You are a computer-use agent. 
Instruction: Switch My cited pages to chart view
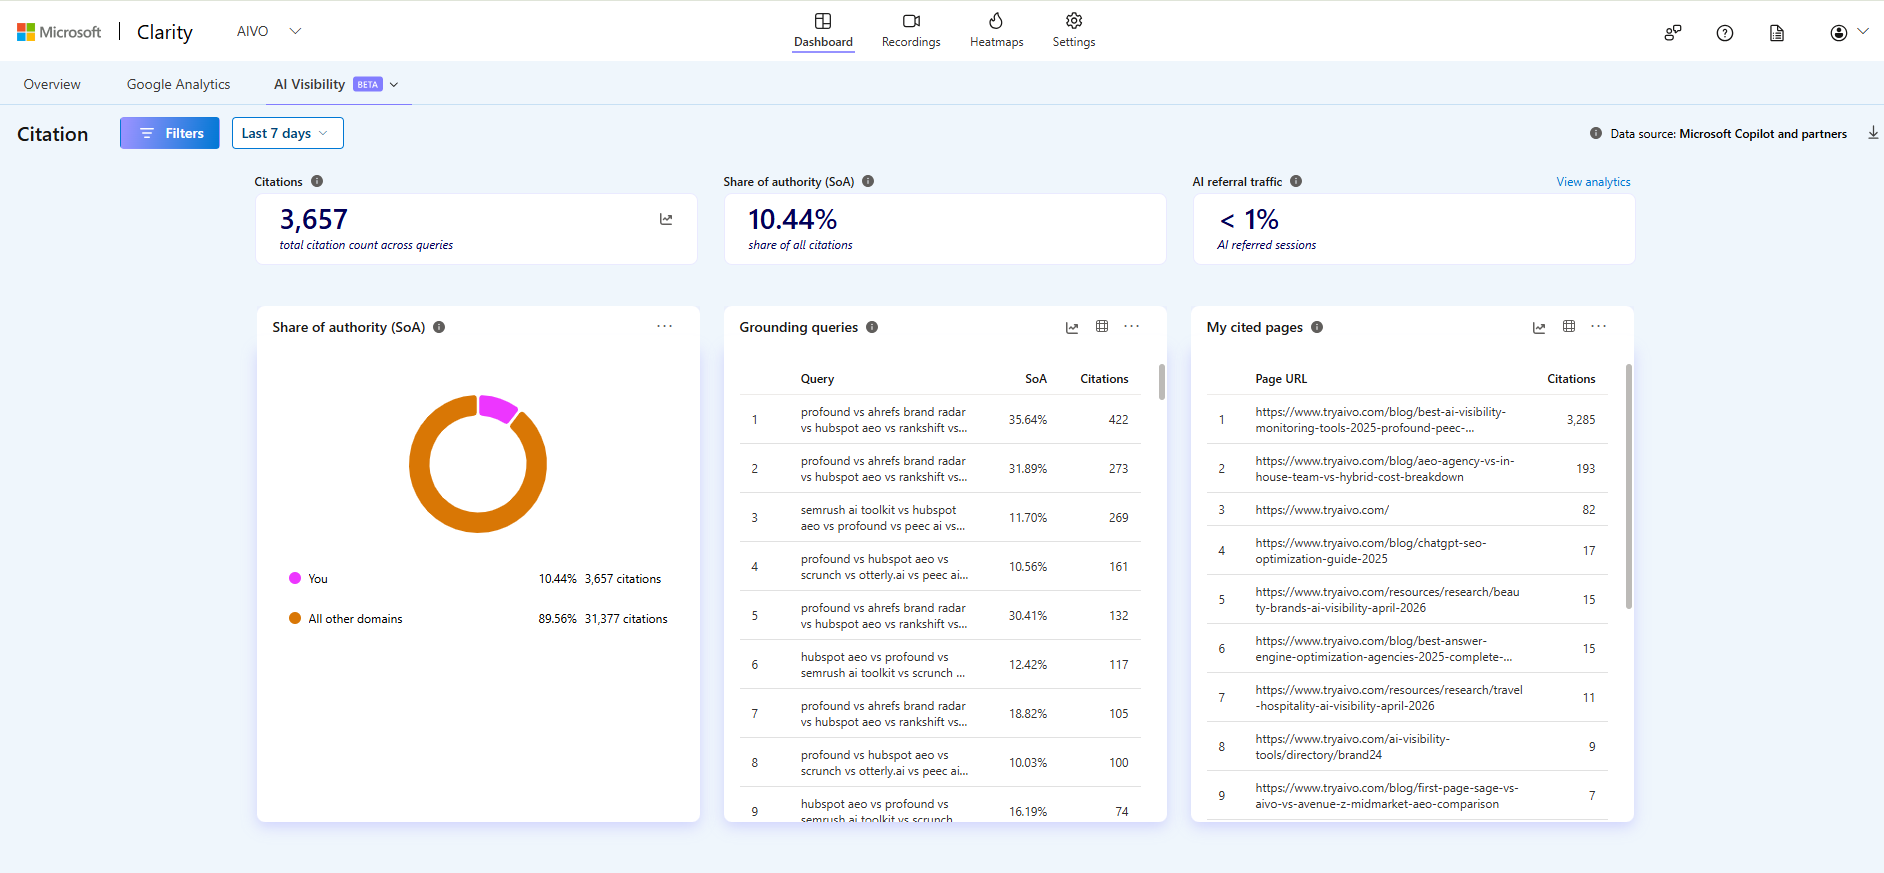click(x=1539, y=327)
